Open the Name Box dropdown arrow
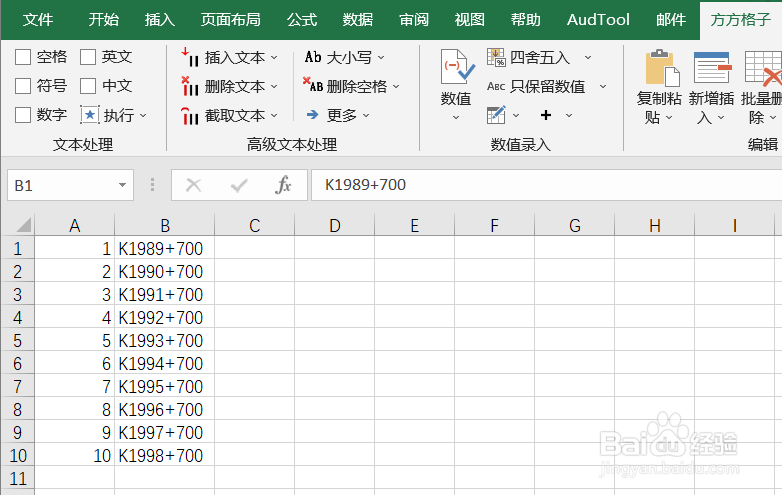This screenshot has width=782, height=495. [122, 185]
